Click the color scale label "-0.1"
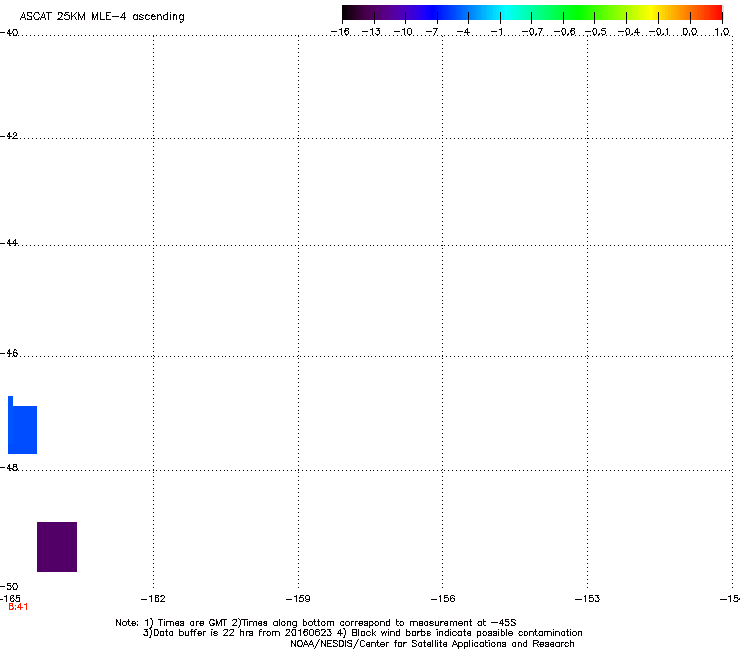The height and width of the screenshot is (650, 740). [659, 32]
